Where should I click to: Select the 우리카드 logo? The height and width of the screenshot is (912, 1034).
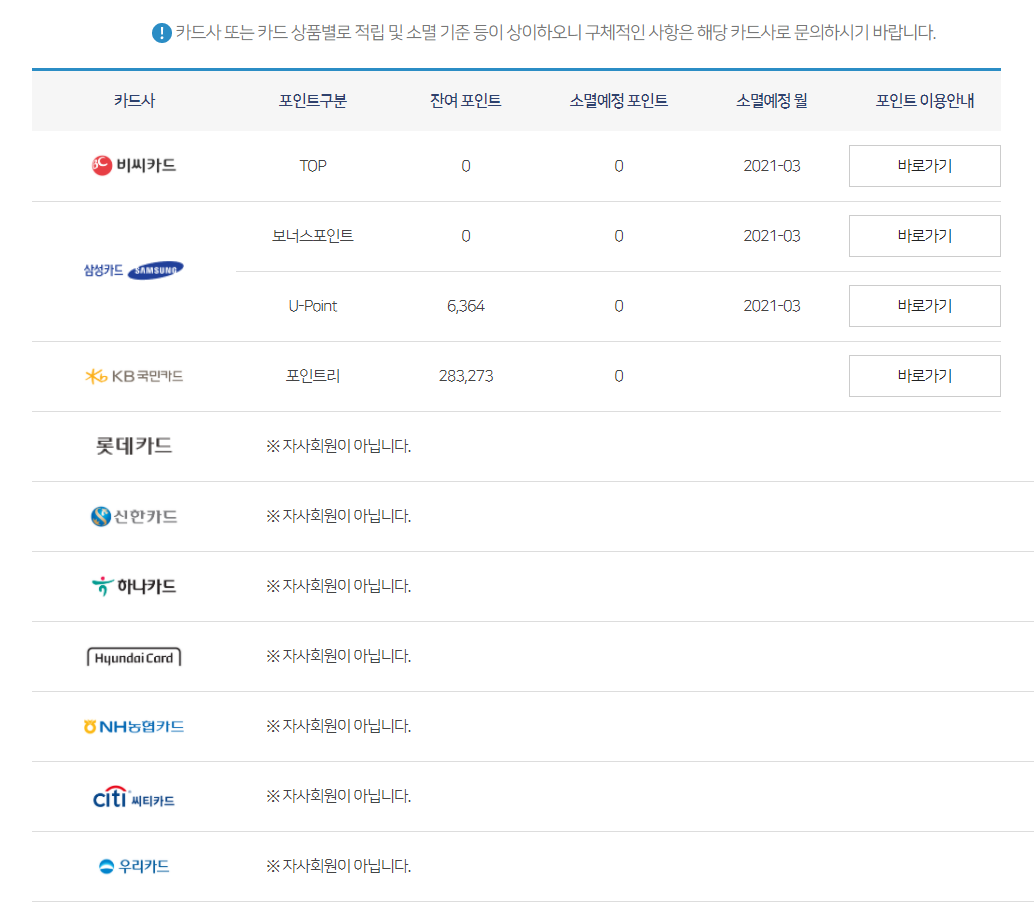pyautogui.click(x=133, y=867)
